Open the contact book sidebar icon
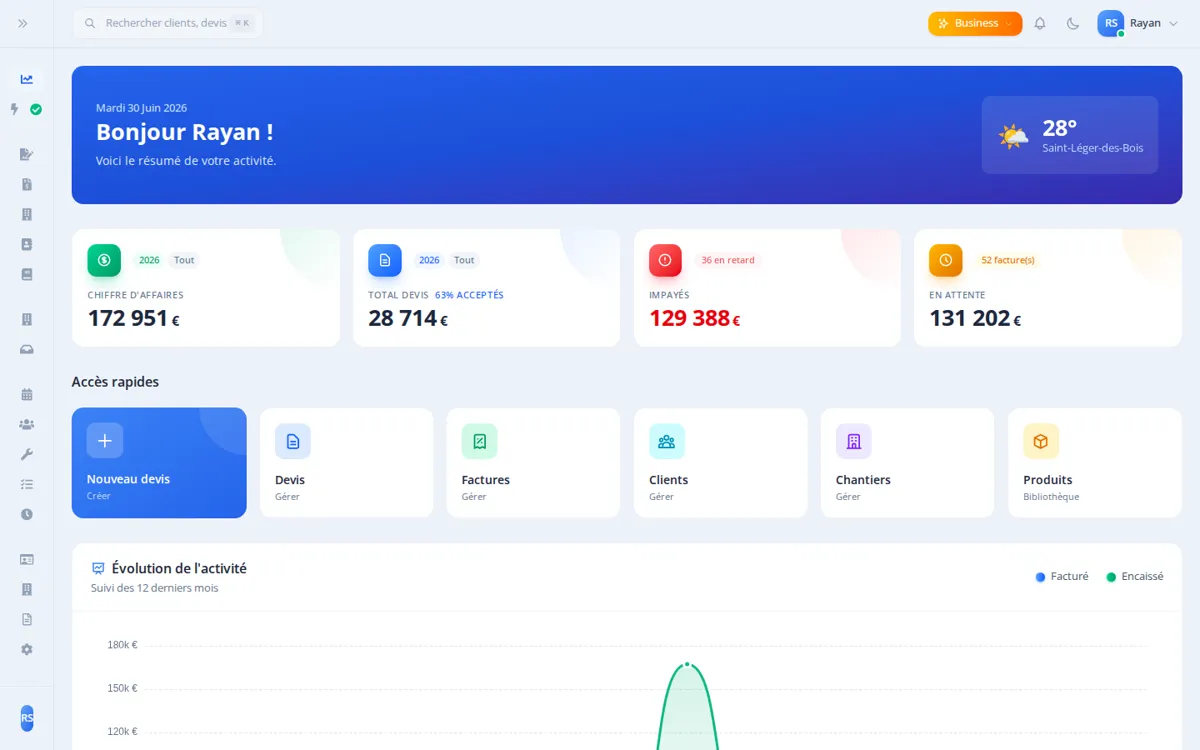The width and height of the screenshot is (1200, 750). pyautogui.click(x=27, y=244)
